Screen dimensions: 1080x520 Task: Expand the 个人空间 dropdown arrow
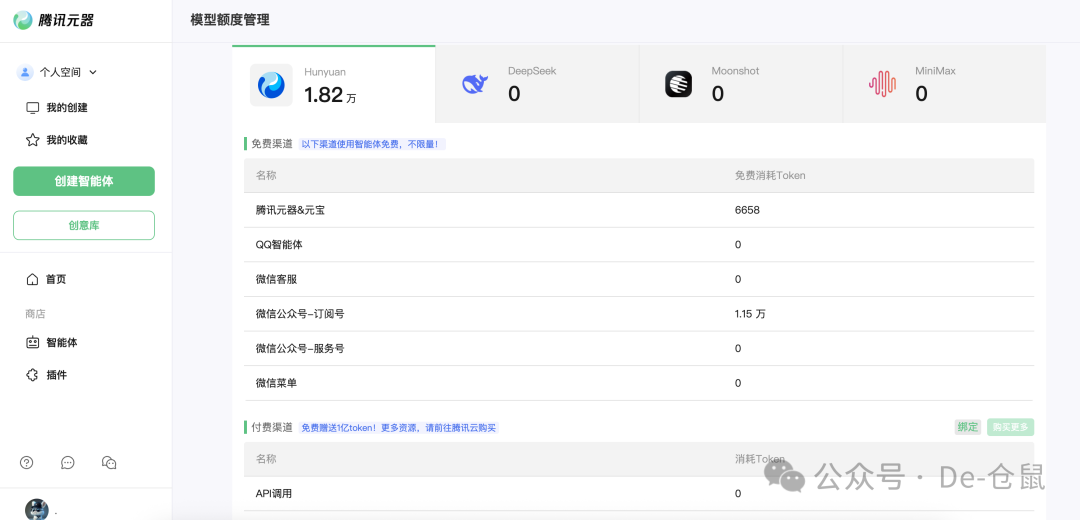(x=93, y=72)
